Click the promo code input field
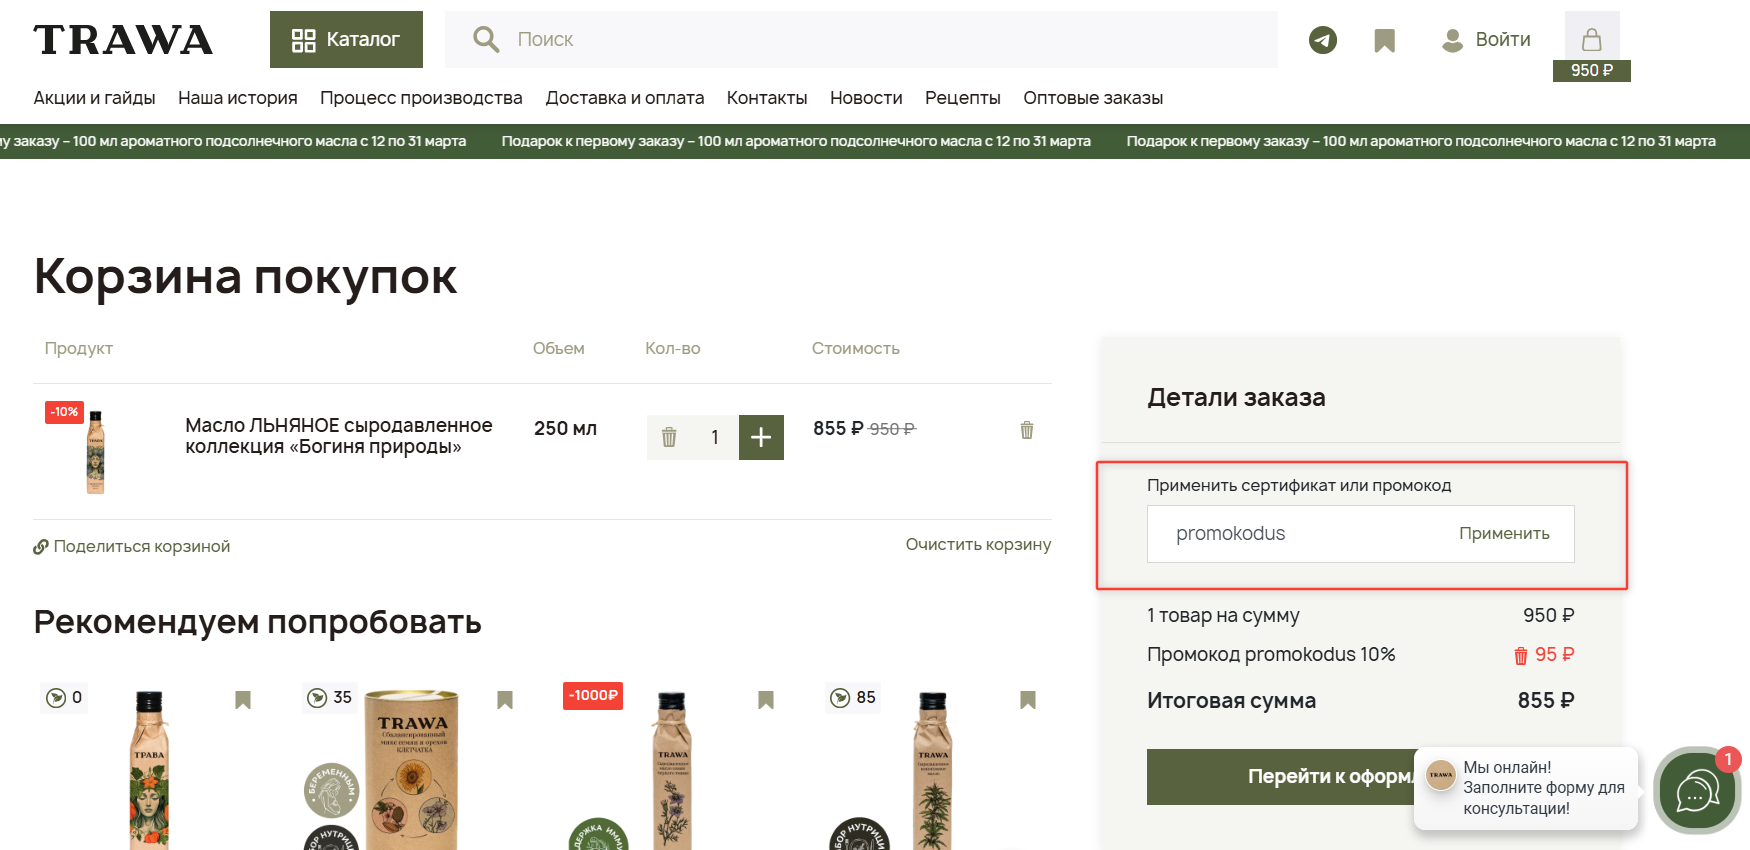1750x850 pixels. [1300, 534]
